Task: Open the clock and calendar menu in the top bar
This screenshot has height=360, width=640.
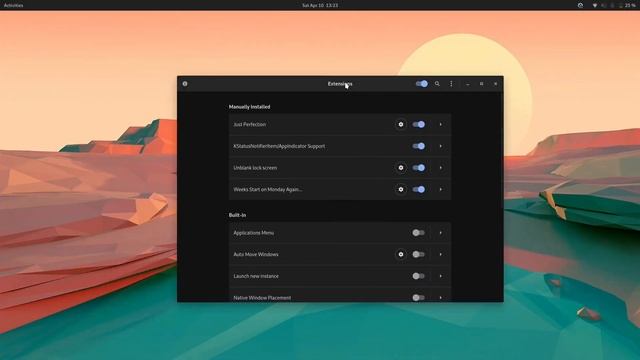Action: point(320,5)
